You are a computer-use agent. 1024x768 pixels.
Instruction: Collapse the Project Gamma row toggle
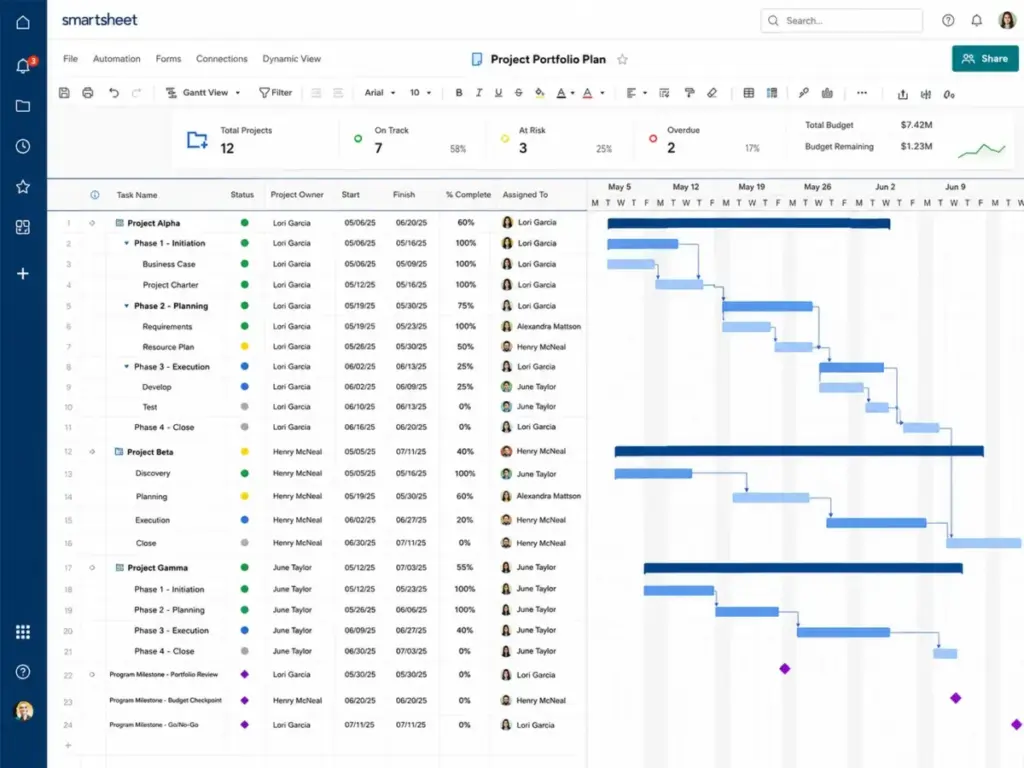point(92,568)
